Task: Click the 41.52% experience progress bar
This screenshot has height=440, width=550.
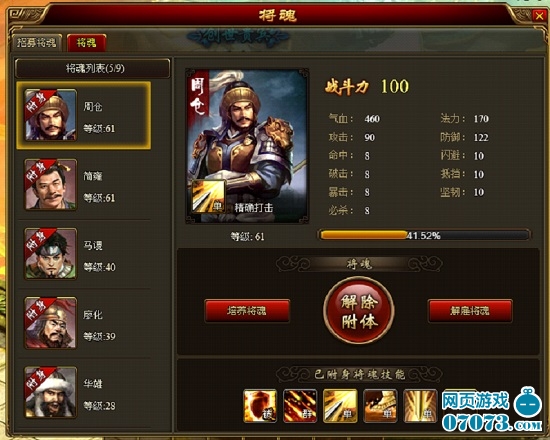Action: click(424, 235)
